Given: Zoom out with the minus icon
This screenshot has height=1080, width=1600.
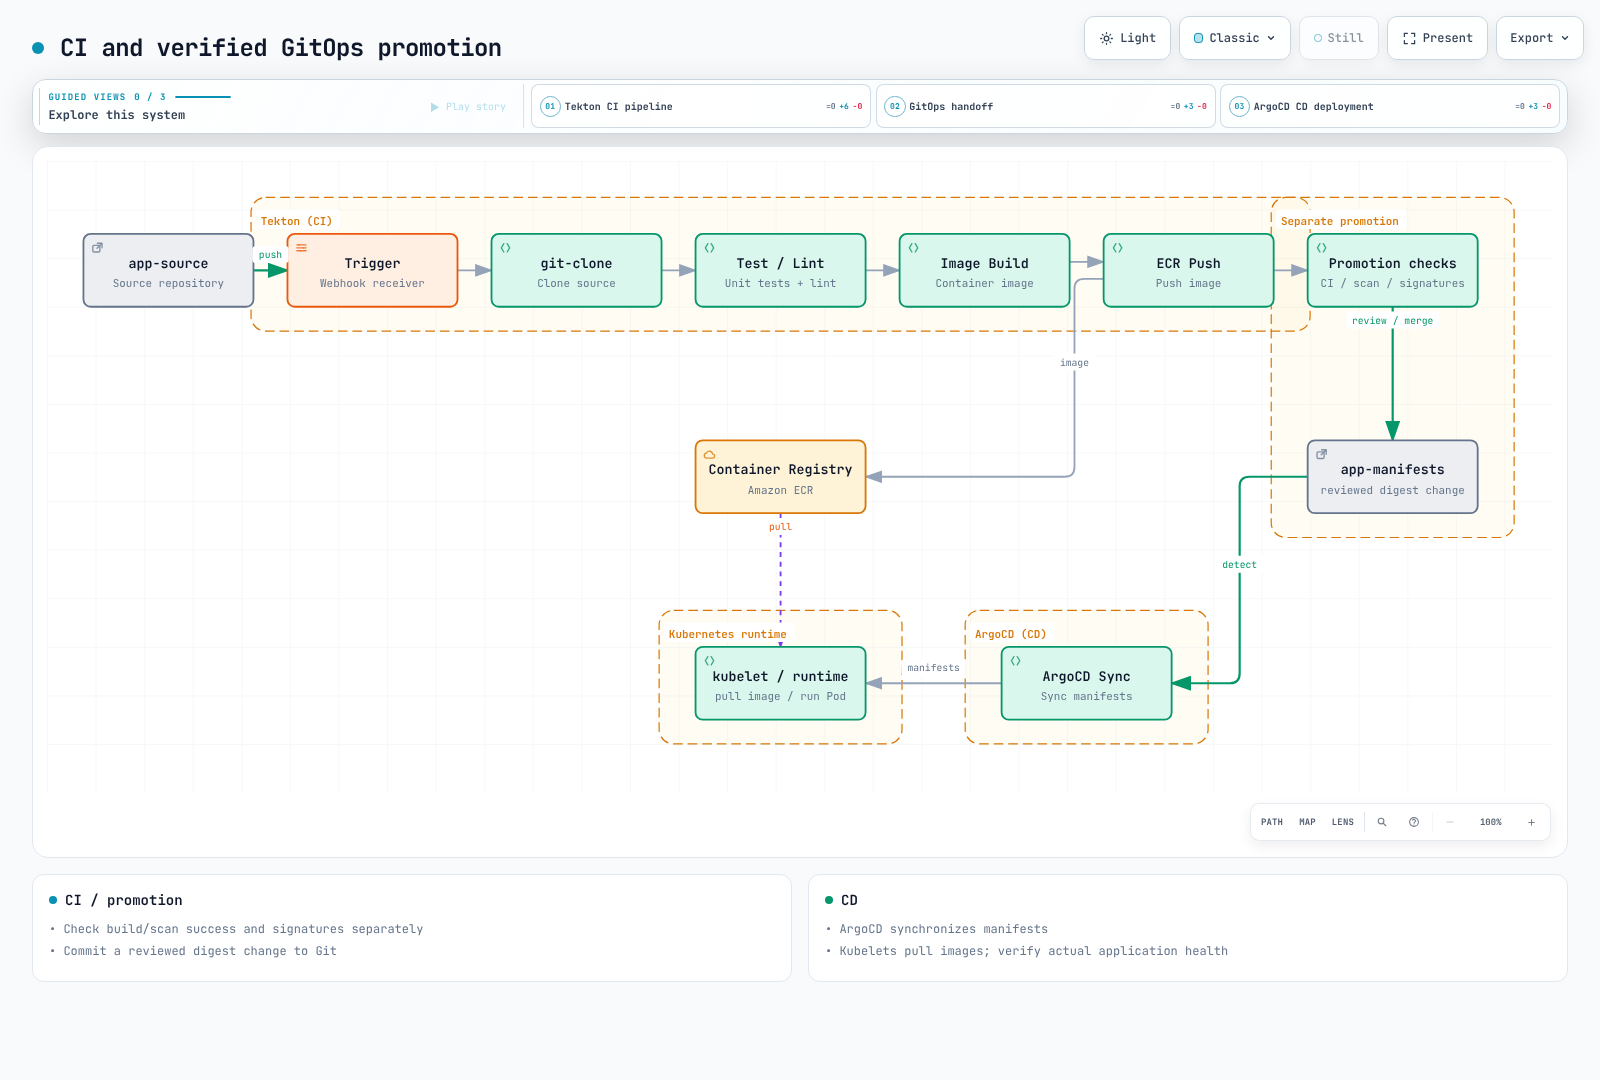Looking at the screenshot, I should (x=1450, y=822).
